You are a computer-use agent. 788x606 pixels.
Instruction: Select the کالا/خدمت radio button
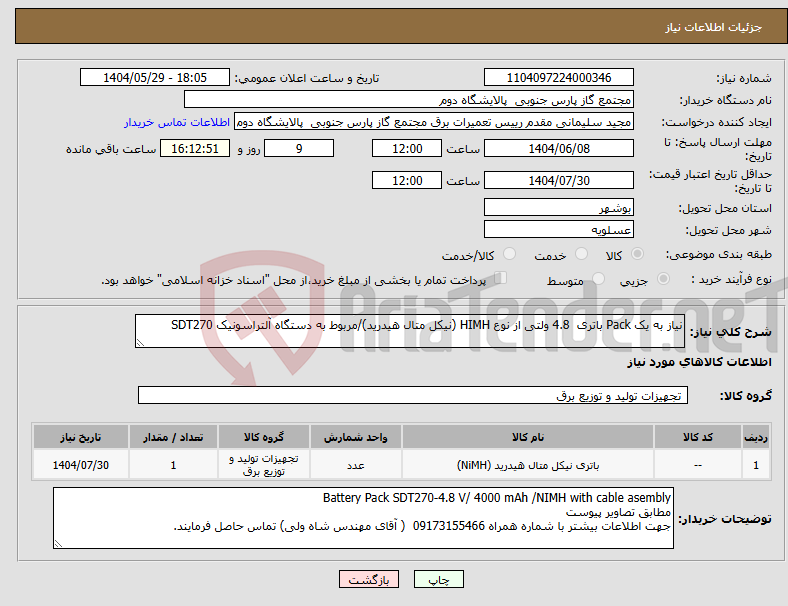(510, 254)
